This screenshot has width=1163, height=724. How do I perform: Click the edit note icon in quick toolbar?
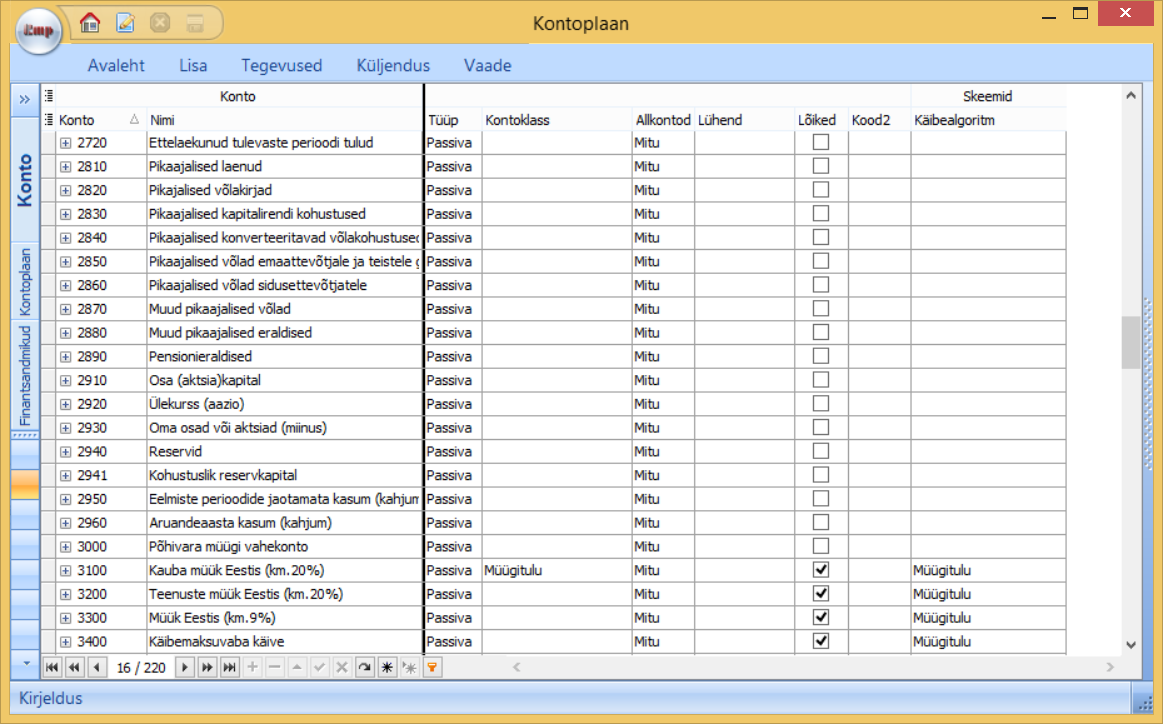pos(125,22)
